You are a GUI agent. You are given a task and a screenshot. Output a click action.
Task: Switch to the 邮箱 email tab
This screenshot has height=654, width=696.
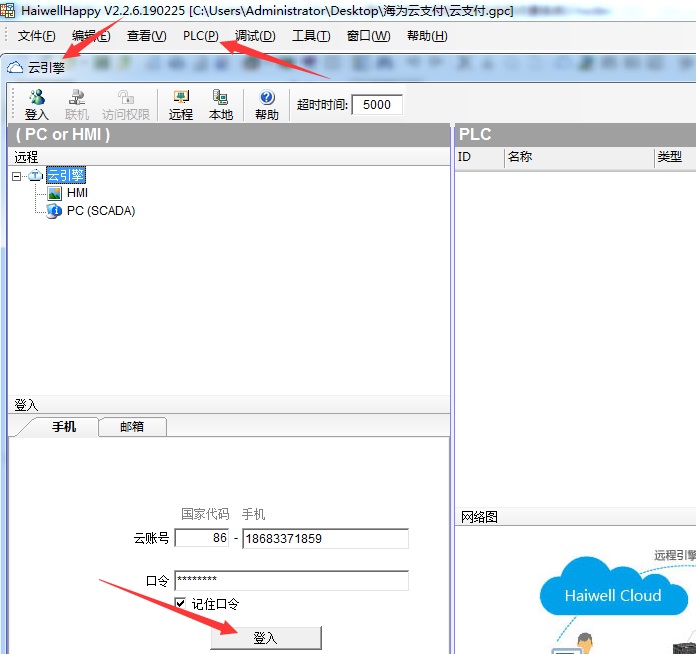[x=131, y=427]
